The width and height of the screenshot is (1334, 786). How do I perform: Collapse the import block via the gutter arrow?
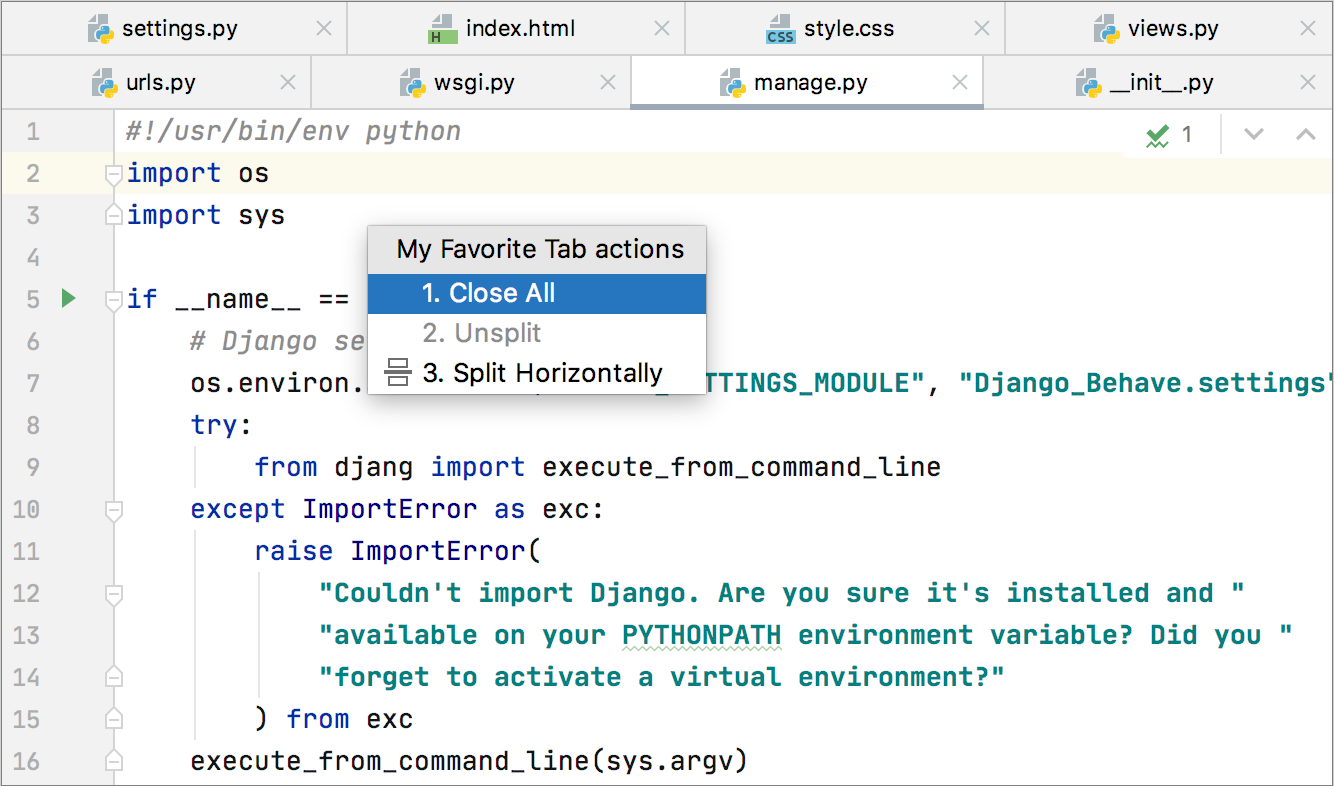[113, 173]
